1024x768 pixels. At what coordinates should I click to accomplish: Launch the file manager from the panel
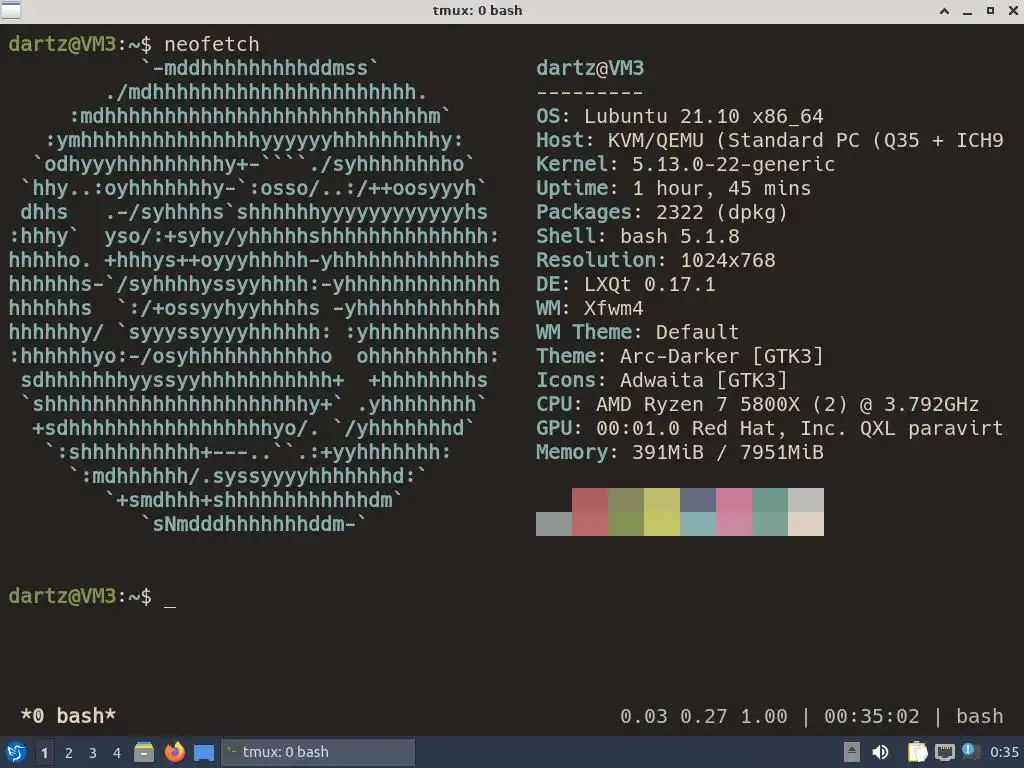point(144,752)
